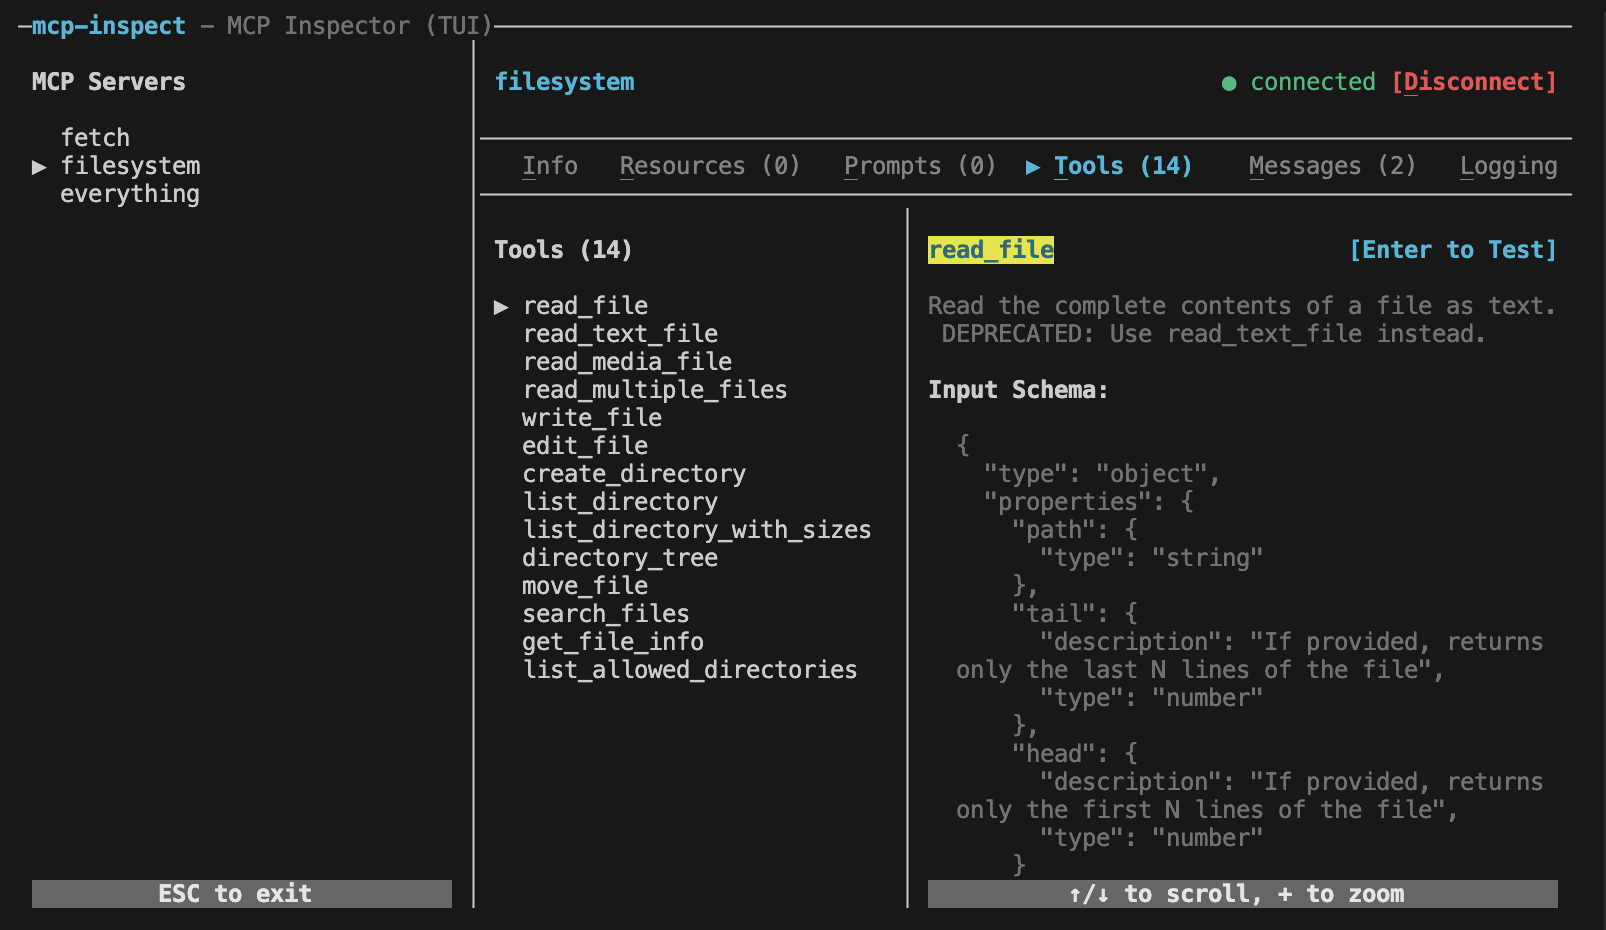
Task: Click the fetch server entry
Action: [x=96, y=137]
